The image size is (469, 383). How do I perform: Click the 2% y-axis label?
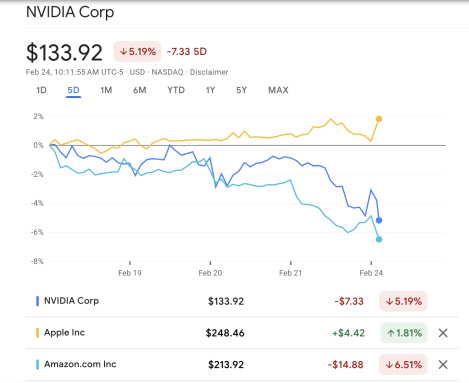(38, 116)
